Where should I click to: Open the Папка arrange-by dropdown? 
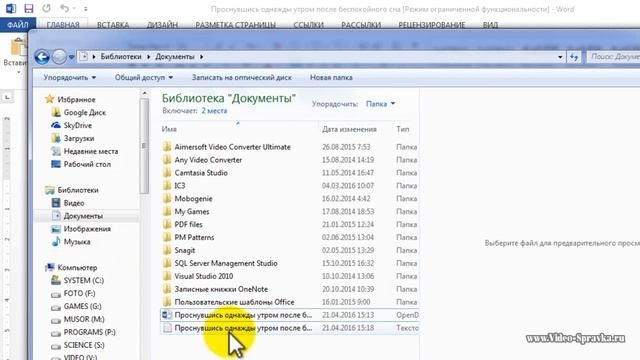click(x=380, y=104)
